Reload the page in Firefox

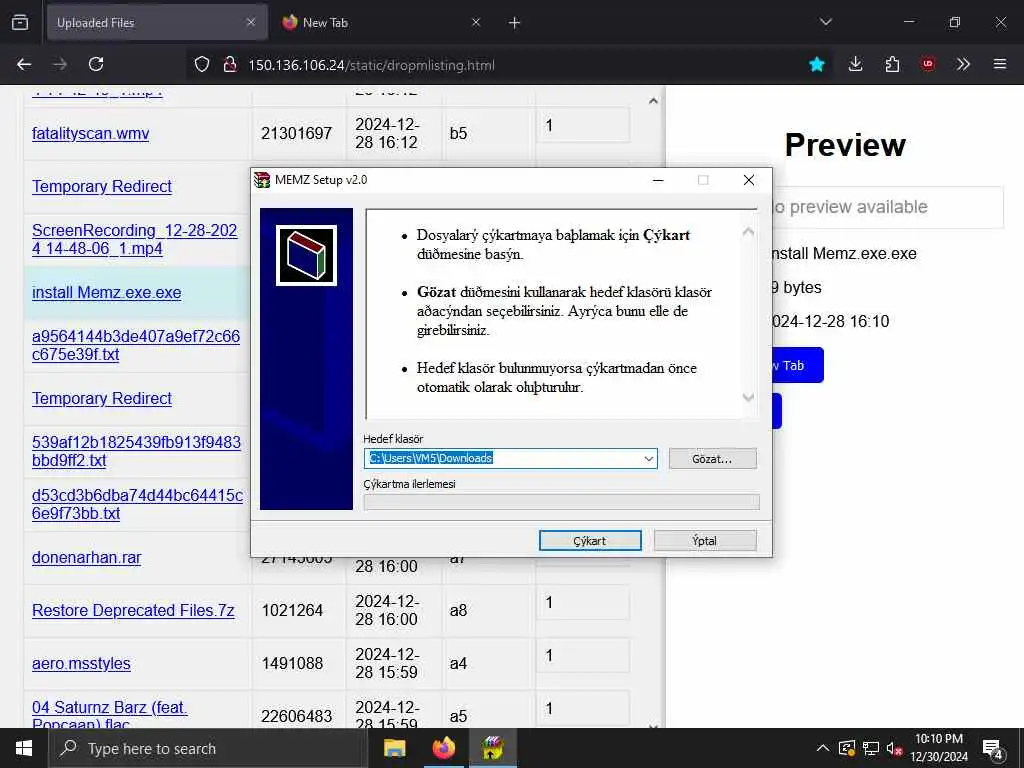(96, 64)
